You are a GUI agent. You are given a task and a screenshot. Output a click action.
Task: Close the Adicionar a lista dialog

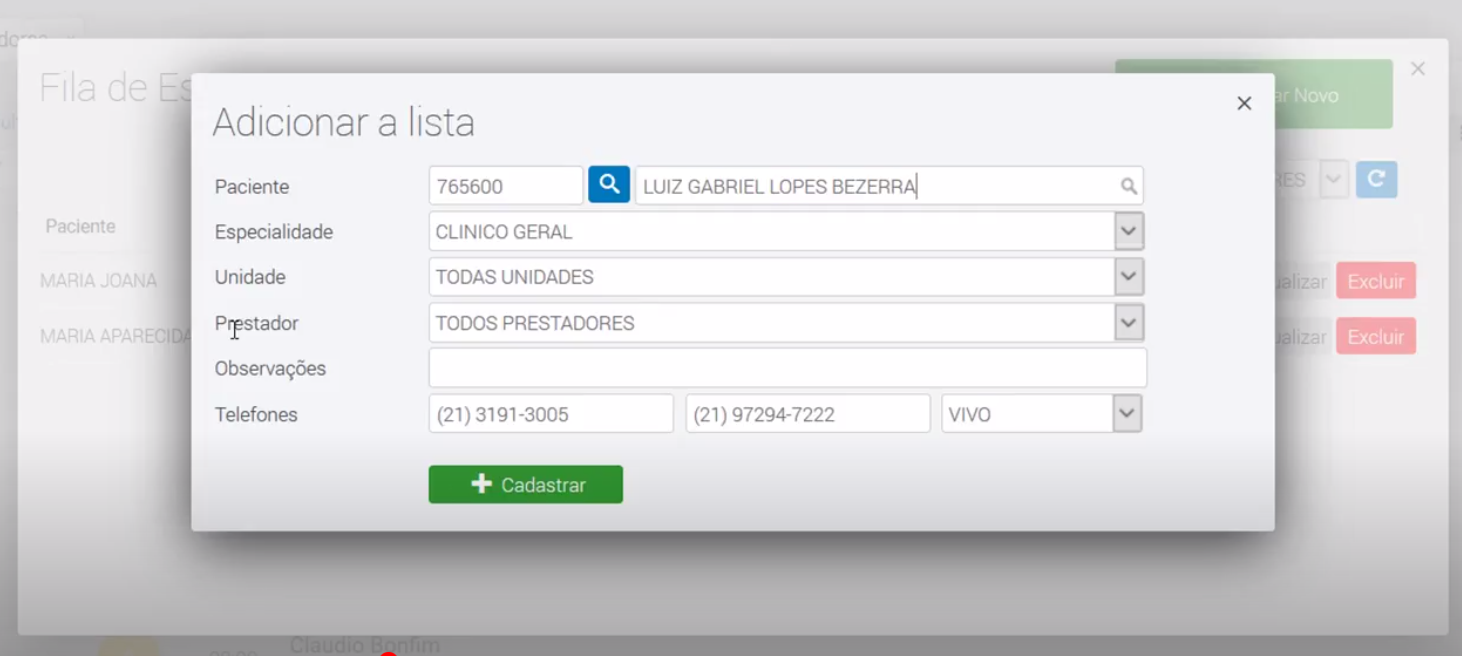[x=1244, y=103]
